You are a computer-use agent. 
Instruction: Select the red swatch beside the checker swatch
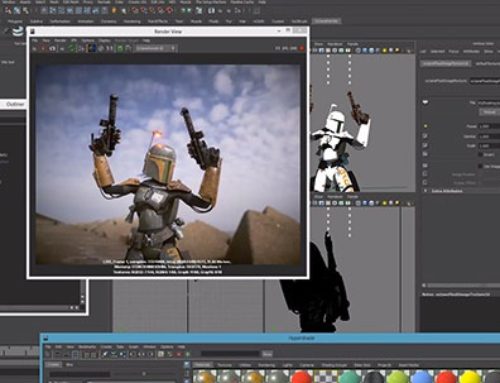[301, 377]
